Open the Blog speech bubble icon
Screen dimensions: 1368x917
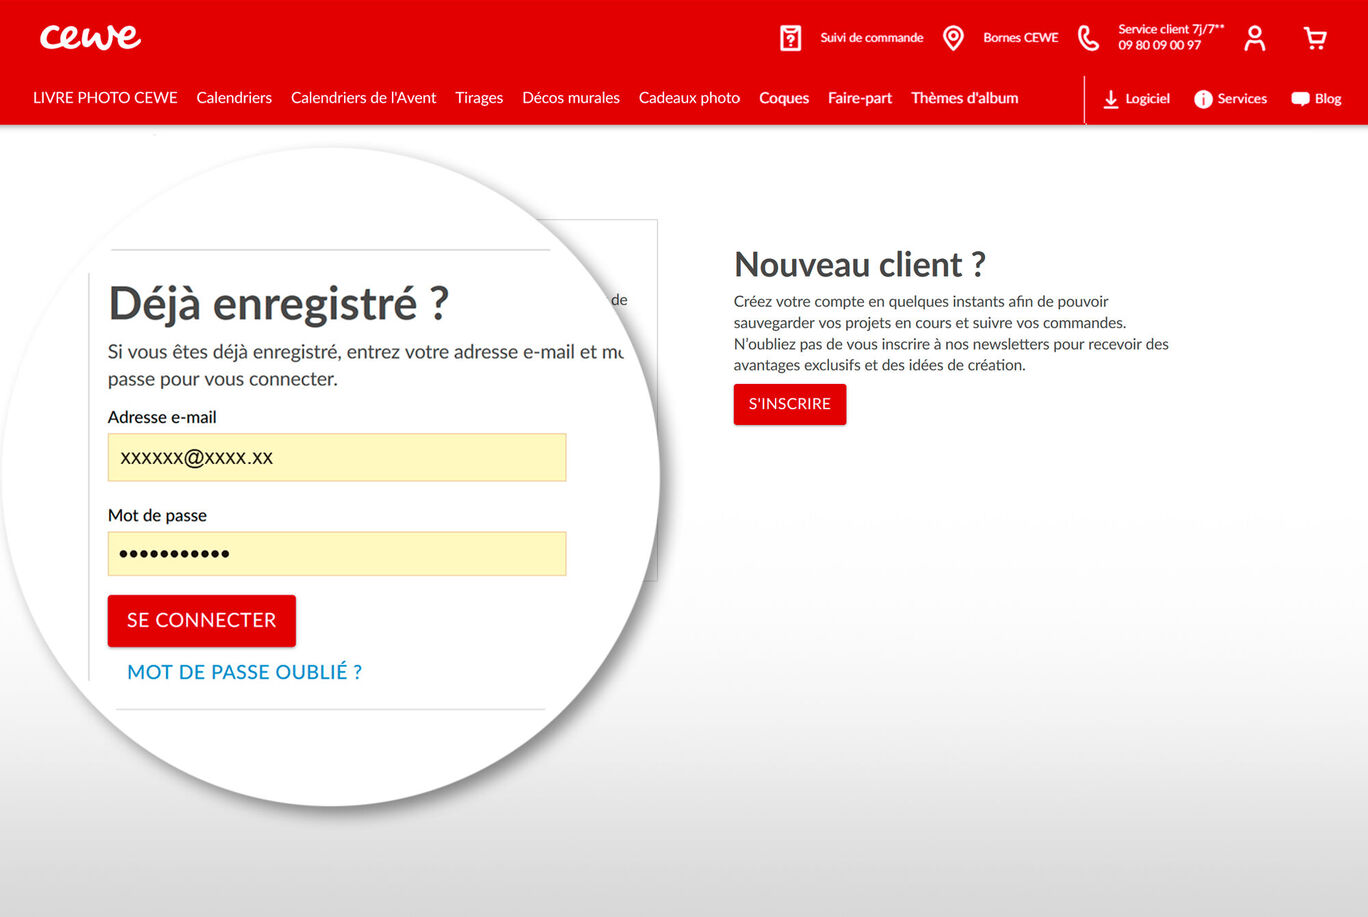pyautogui.click(x=1300, y=98)
